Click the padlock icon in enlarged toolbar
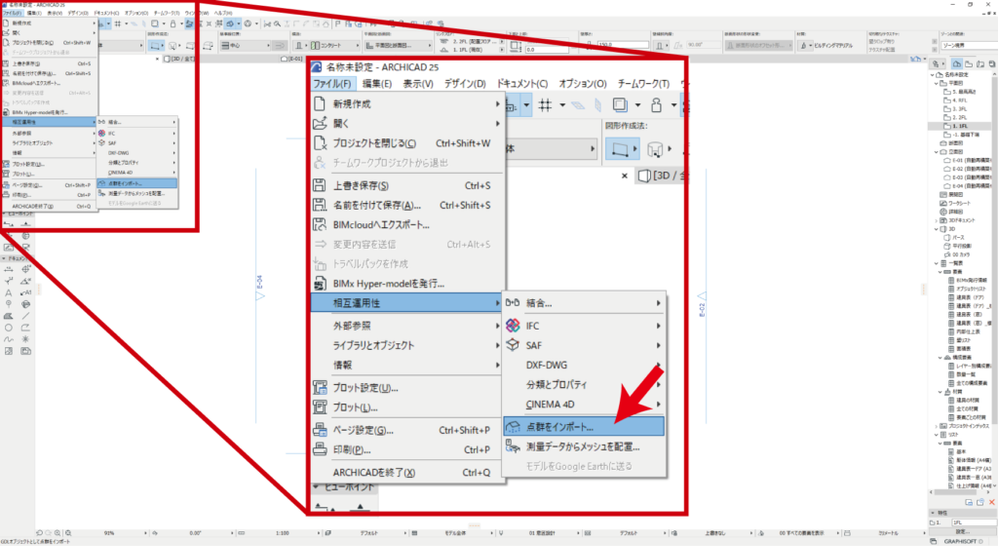The image size is (998, 546). [656, 105]
